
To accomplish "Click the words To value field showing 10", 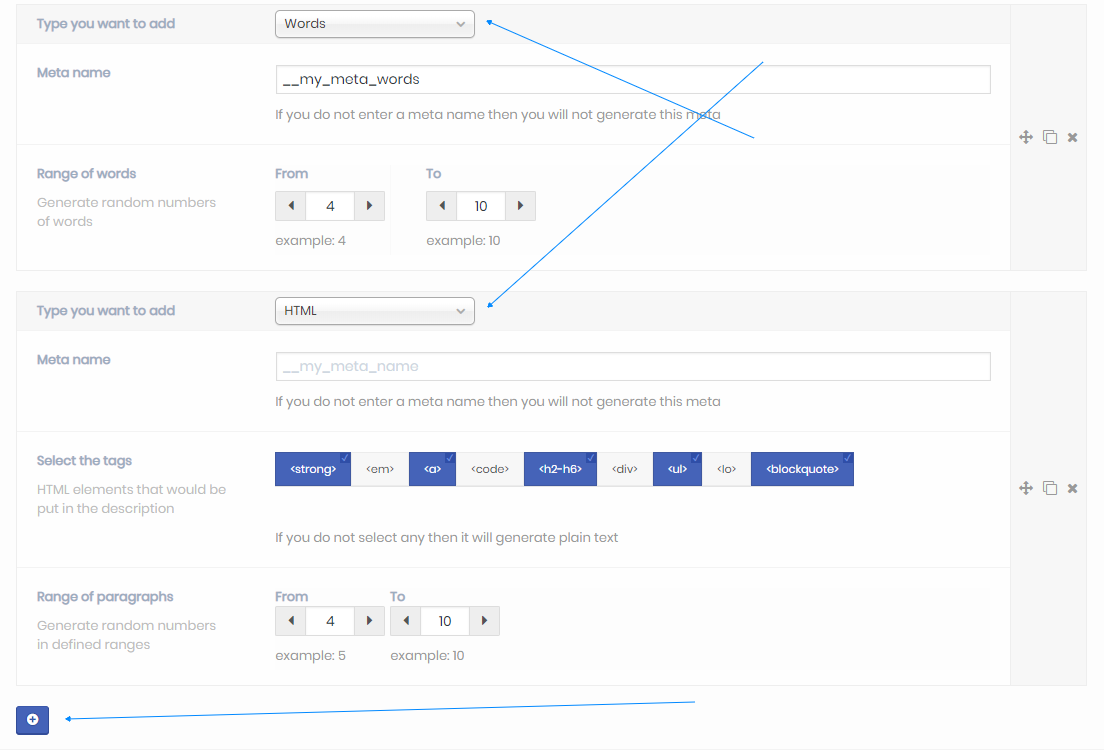I will (481, 206).
